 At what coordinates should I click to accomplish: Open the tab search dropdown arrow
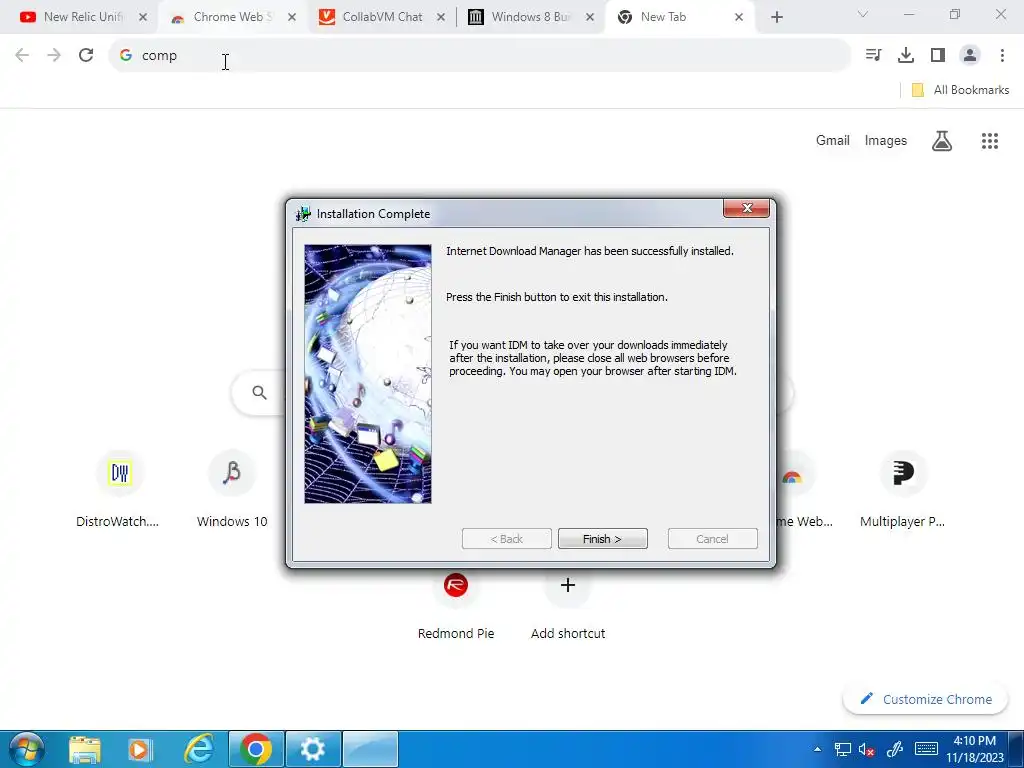[863, 14]
